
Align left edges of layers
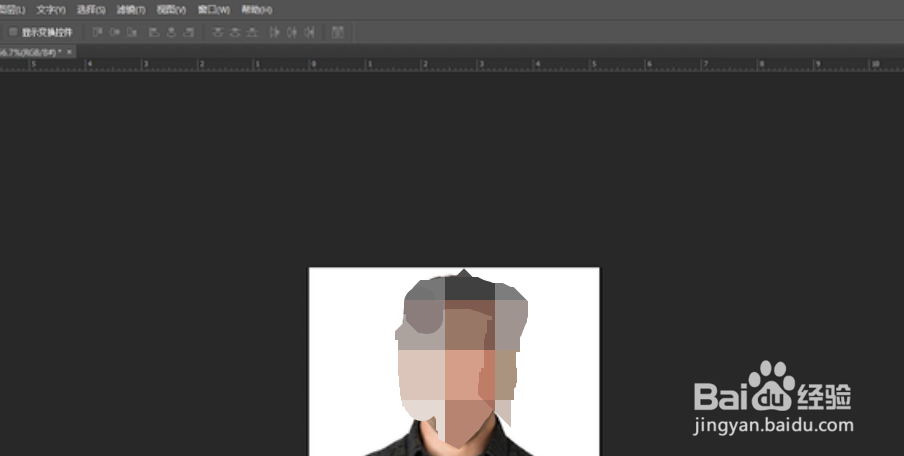(x=154, y=32)
